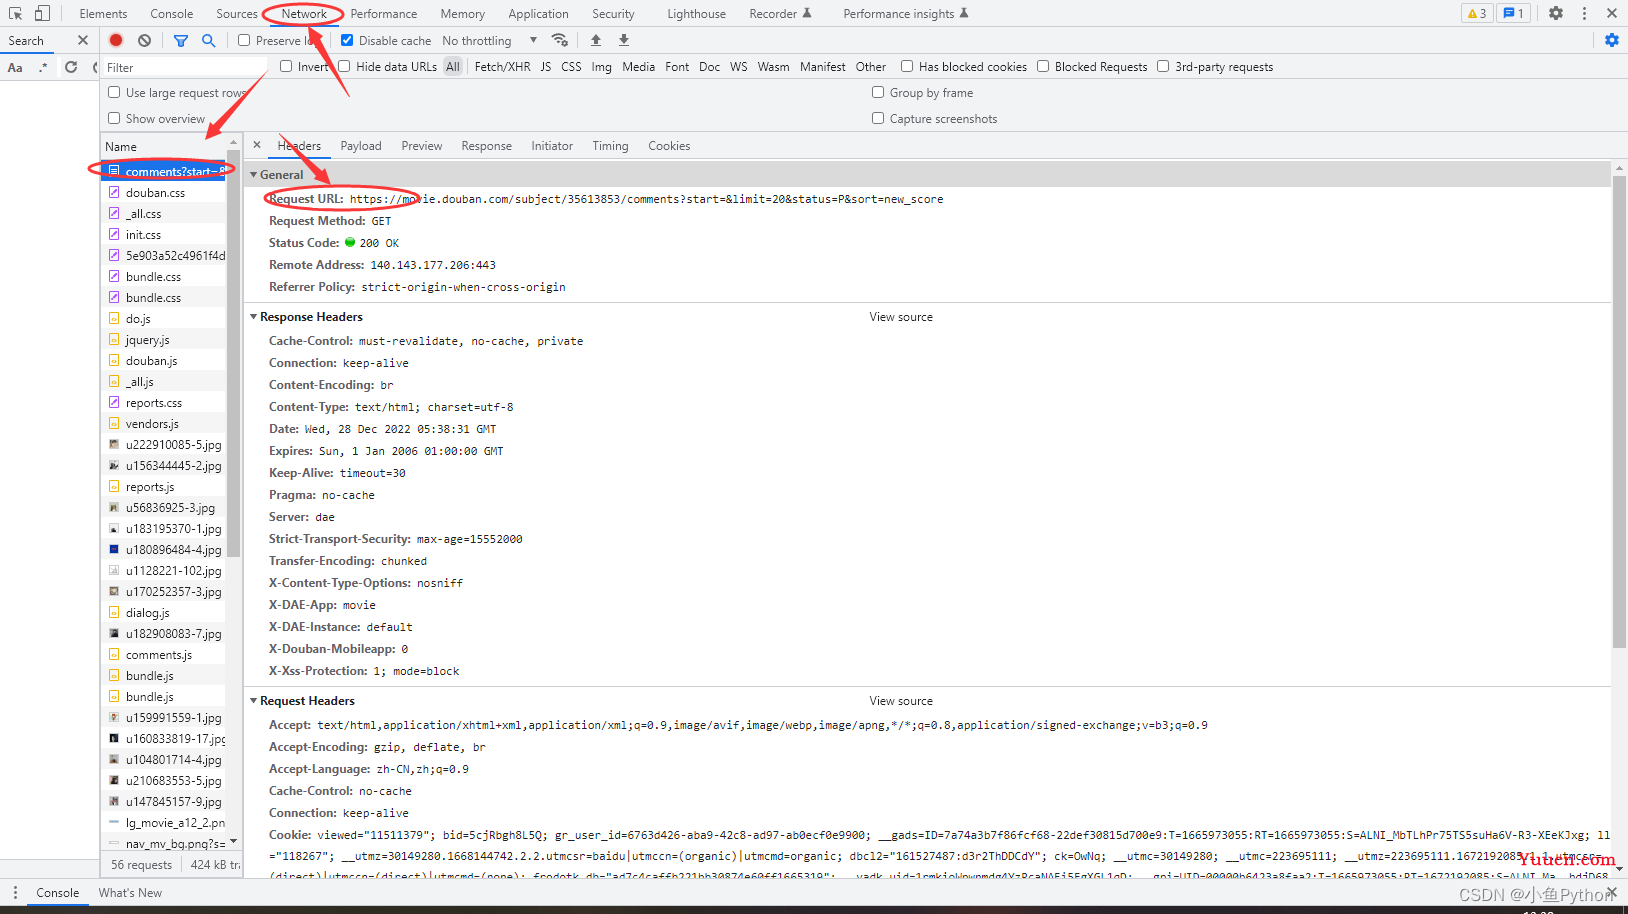Check Show overview option
This screenshot has height=914, width=1628.
tap(114, 118)
